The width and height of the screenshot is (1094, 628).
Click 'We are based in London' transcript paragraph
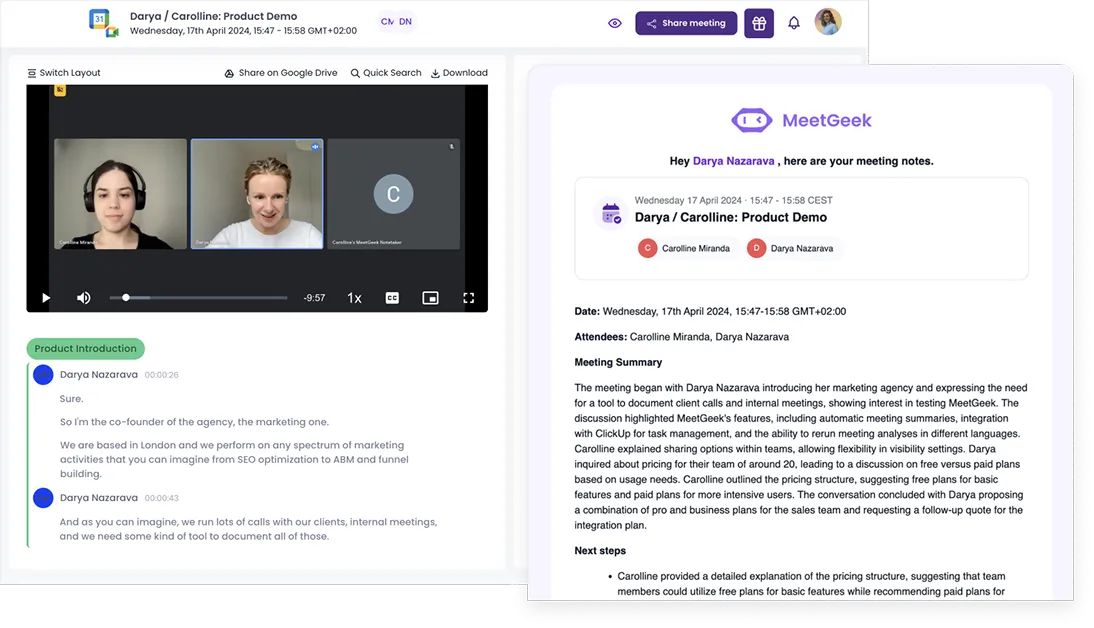tap(234, 459)
